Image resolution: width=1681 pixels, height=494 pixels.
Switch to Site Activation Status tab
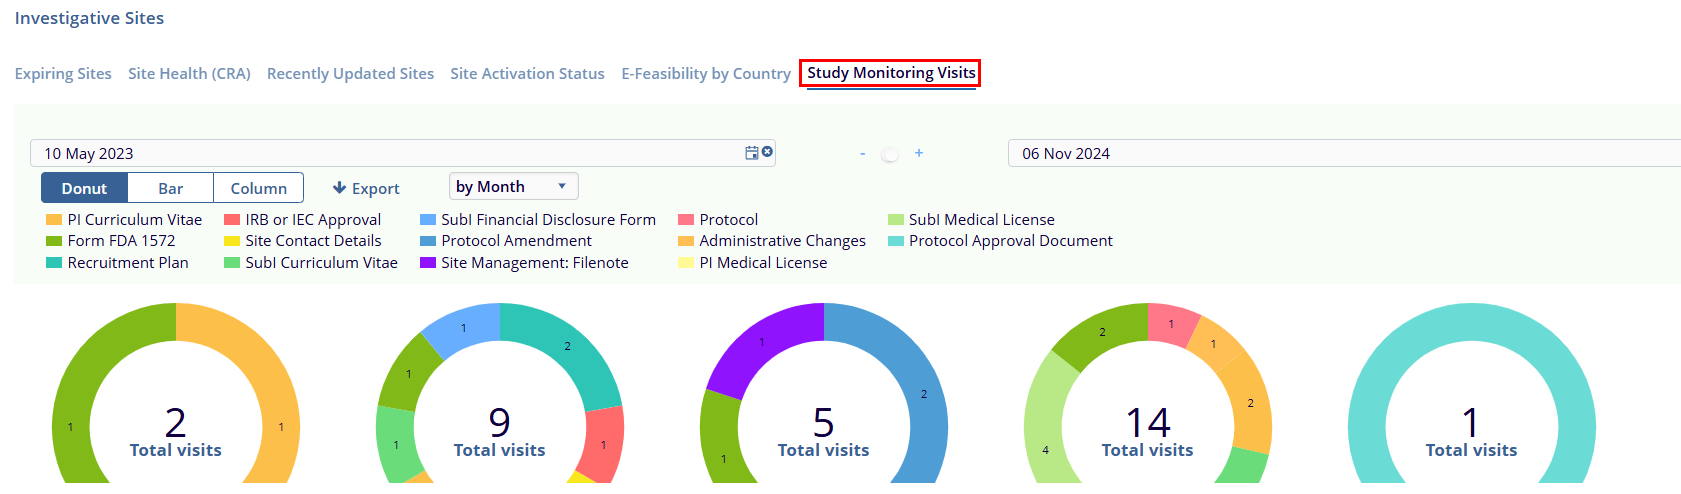tap(527, 74)
